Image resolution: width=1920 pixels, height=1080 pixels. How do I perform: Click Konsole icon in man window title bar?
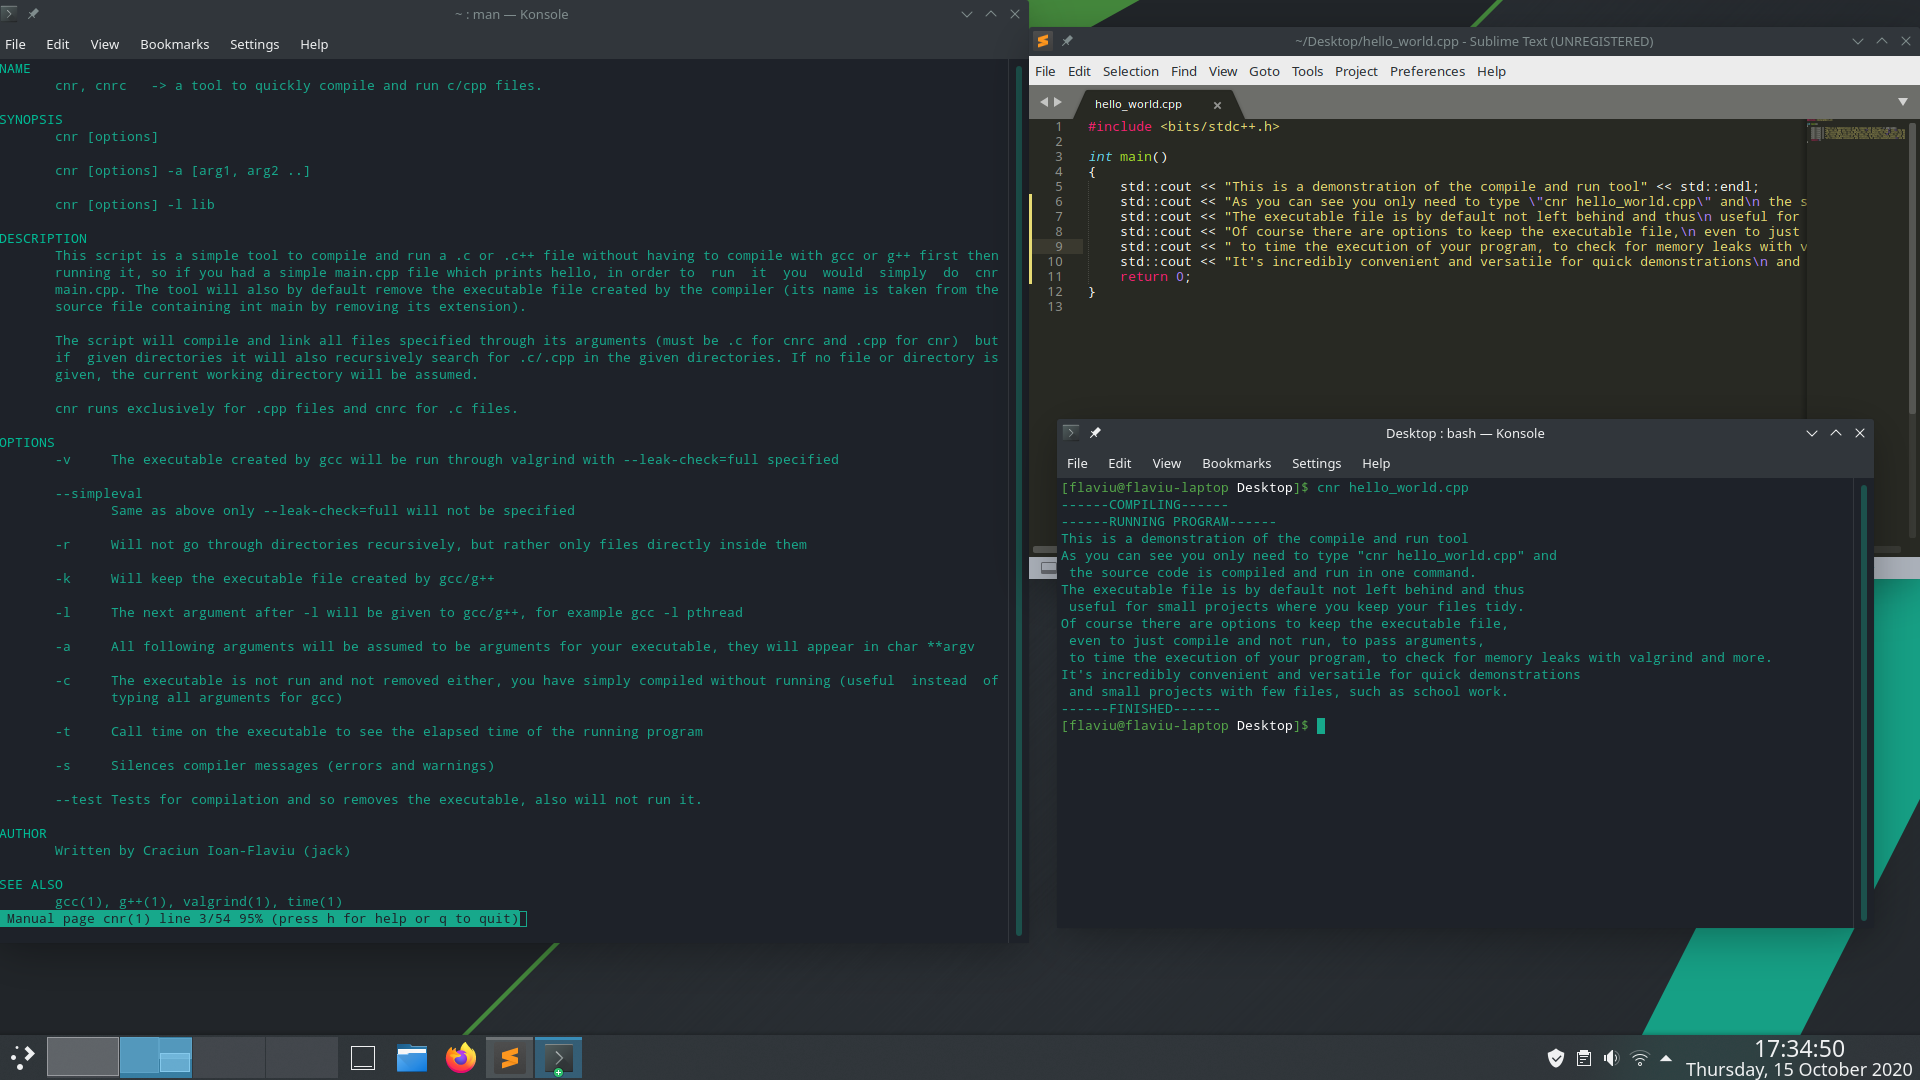[x=9, y=14]
